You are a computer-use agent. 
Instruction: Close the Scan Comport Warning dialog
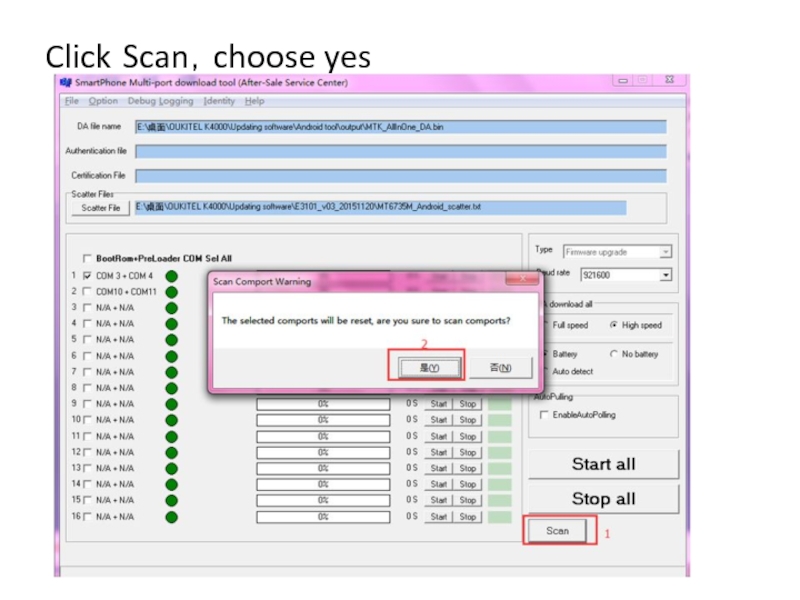(522, 279)
